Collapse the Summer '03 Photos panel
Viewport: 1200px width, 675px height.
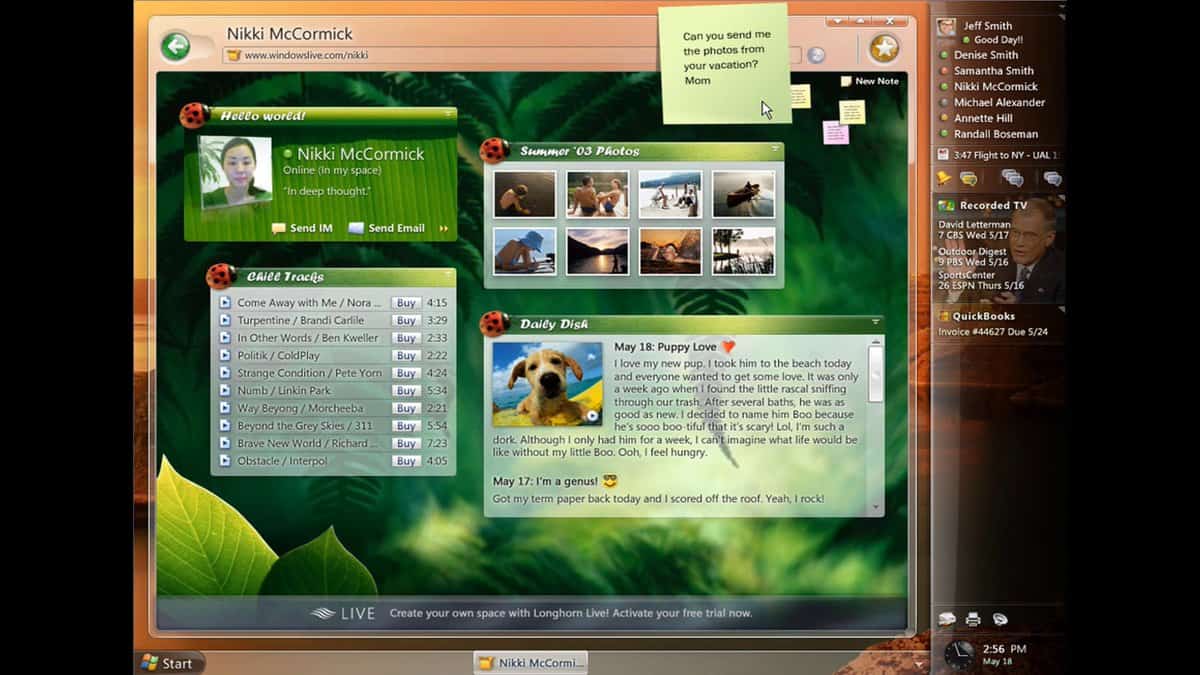pos(775,149)
